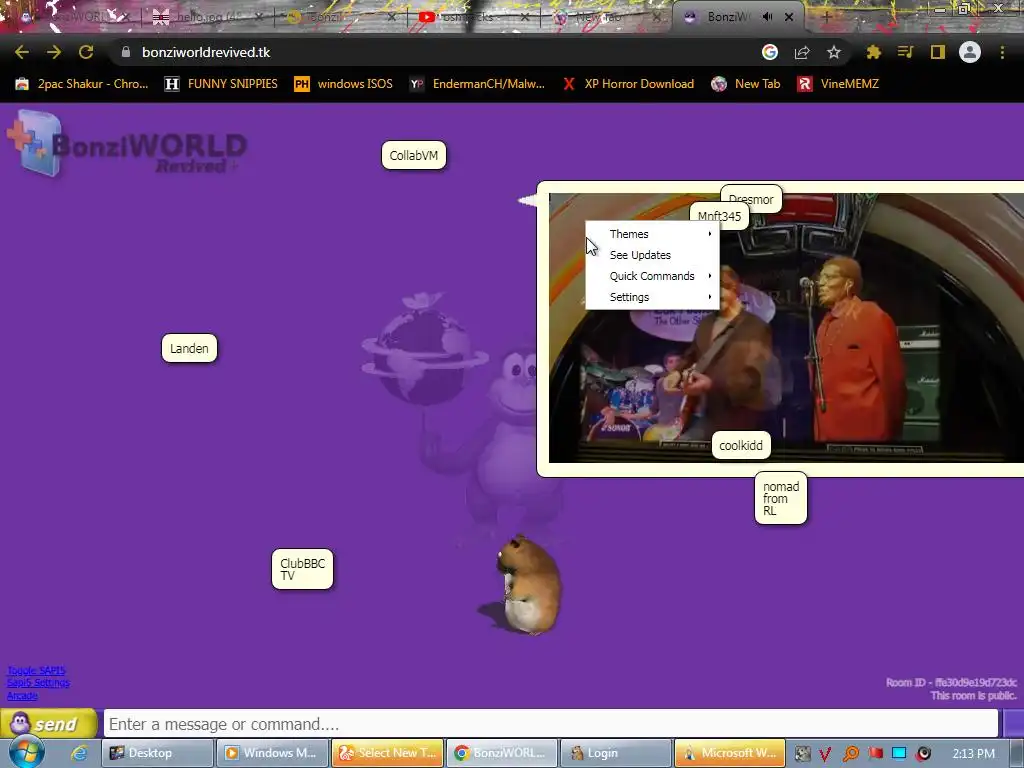Expand the Themes submenu
The width and height of the screenshot is (1024, 768).
(x=652, y=234)
